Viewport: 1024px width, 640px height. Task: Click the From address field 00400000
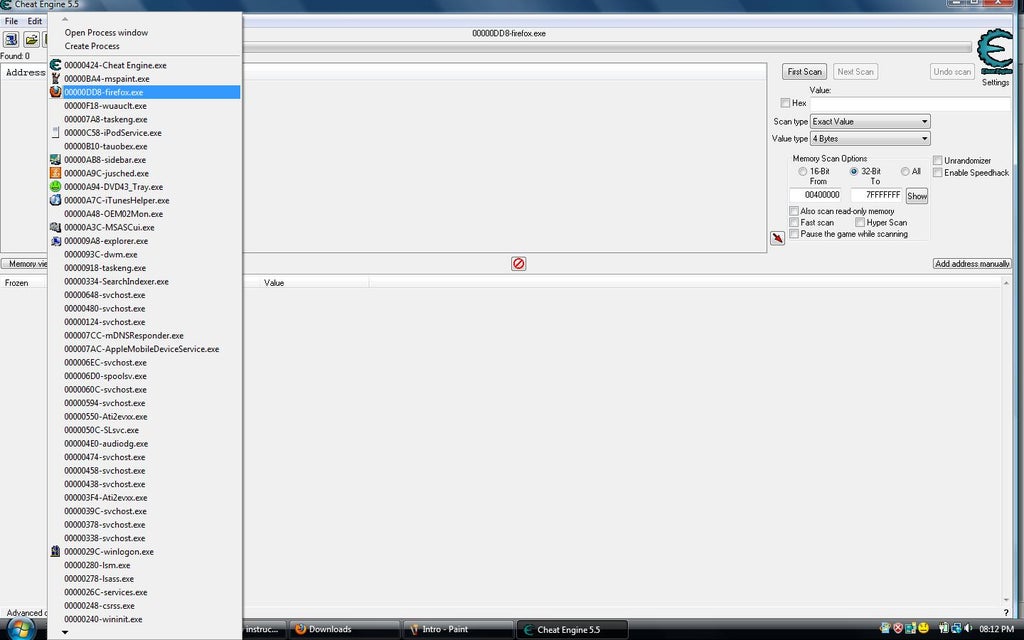pos(815,195)
